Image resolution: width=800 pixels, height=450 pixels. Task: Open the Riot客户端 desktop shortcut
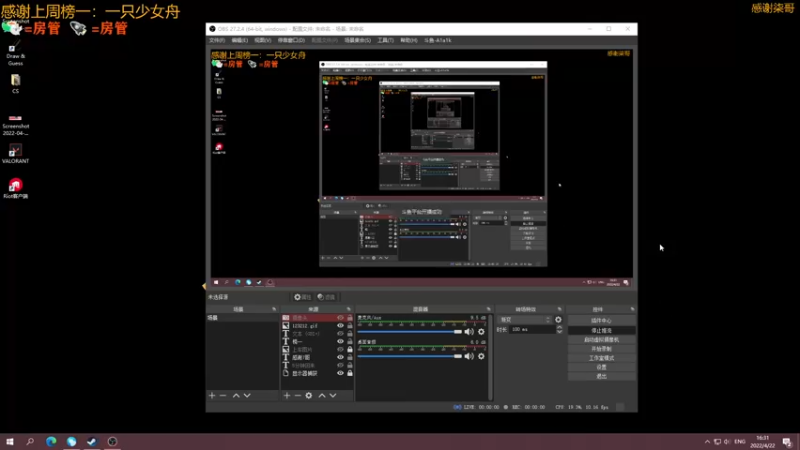pyautogui.click(x=15, y=188)
